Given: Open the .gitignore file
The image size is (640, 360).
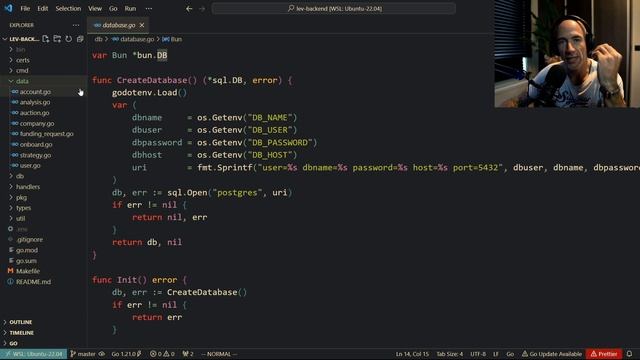Looking at the screenshot, I should click(x=29, y=240).
